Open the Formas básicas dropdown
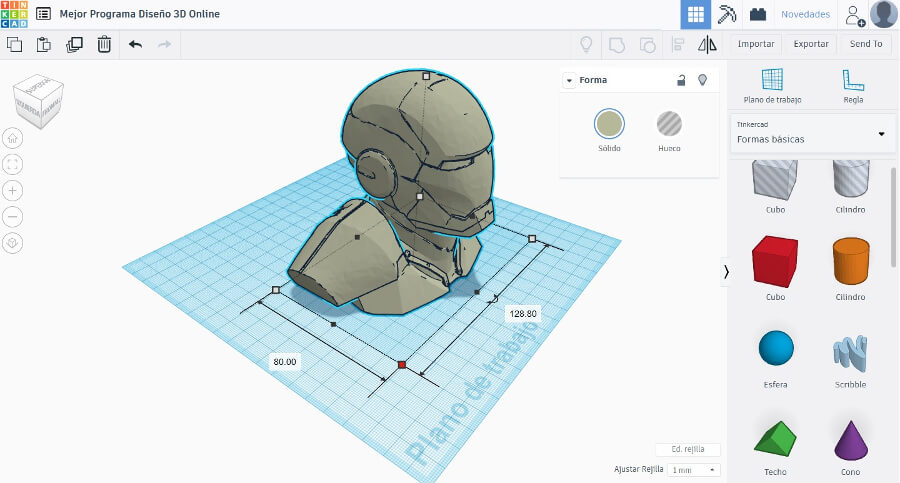 [x=811, y=133]
